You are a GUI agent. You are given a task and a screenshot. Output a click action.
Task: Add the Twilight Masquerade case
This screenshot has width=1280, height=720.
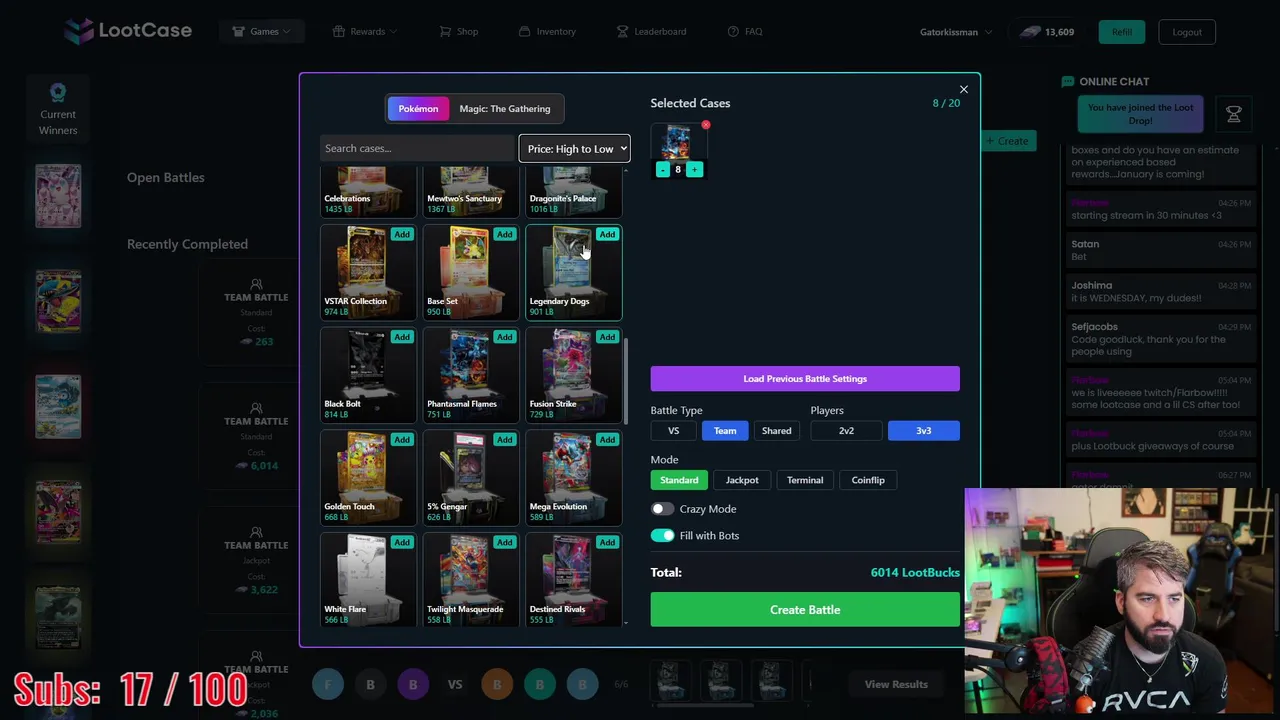click(x=504, y=542)
